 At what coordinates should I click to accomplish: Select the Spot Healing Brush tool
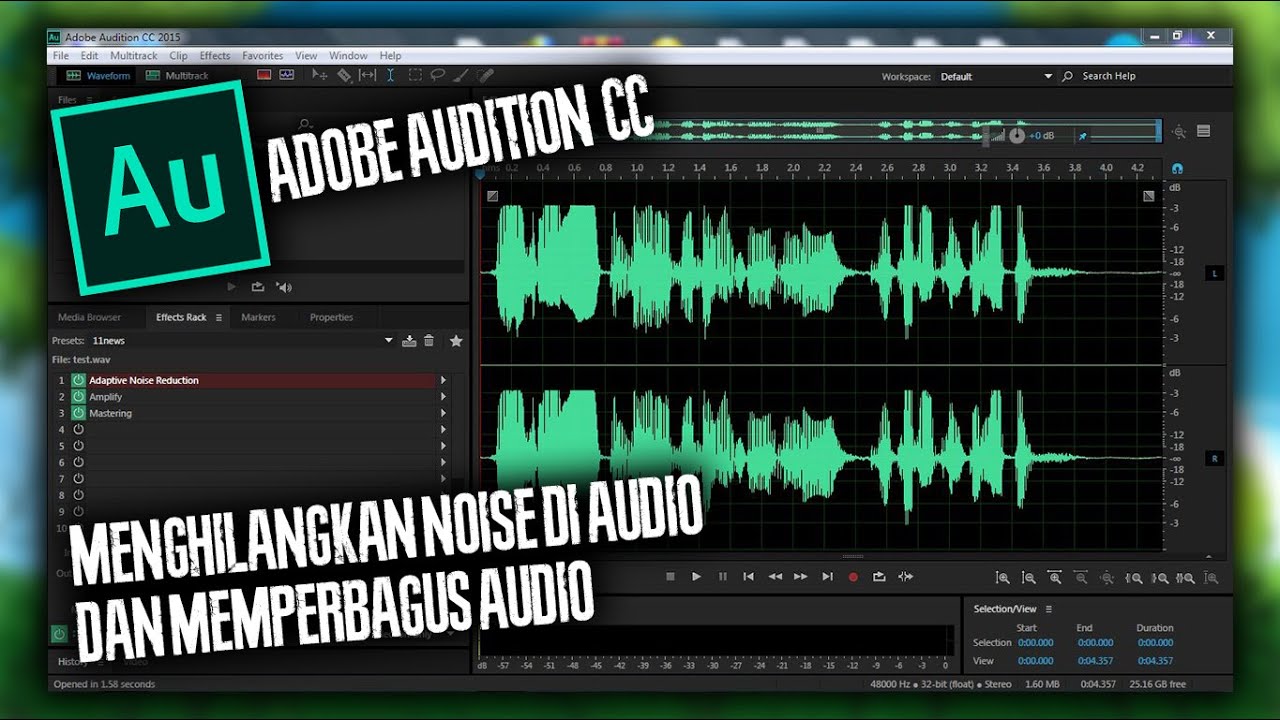(485, 75)
